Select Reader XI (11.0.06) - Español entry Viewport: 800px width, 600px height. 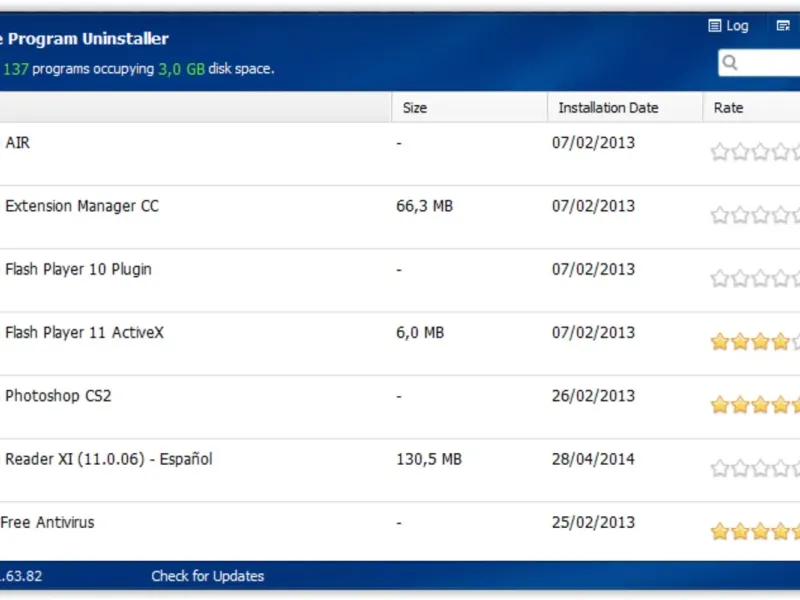[400, 470]
